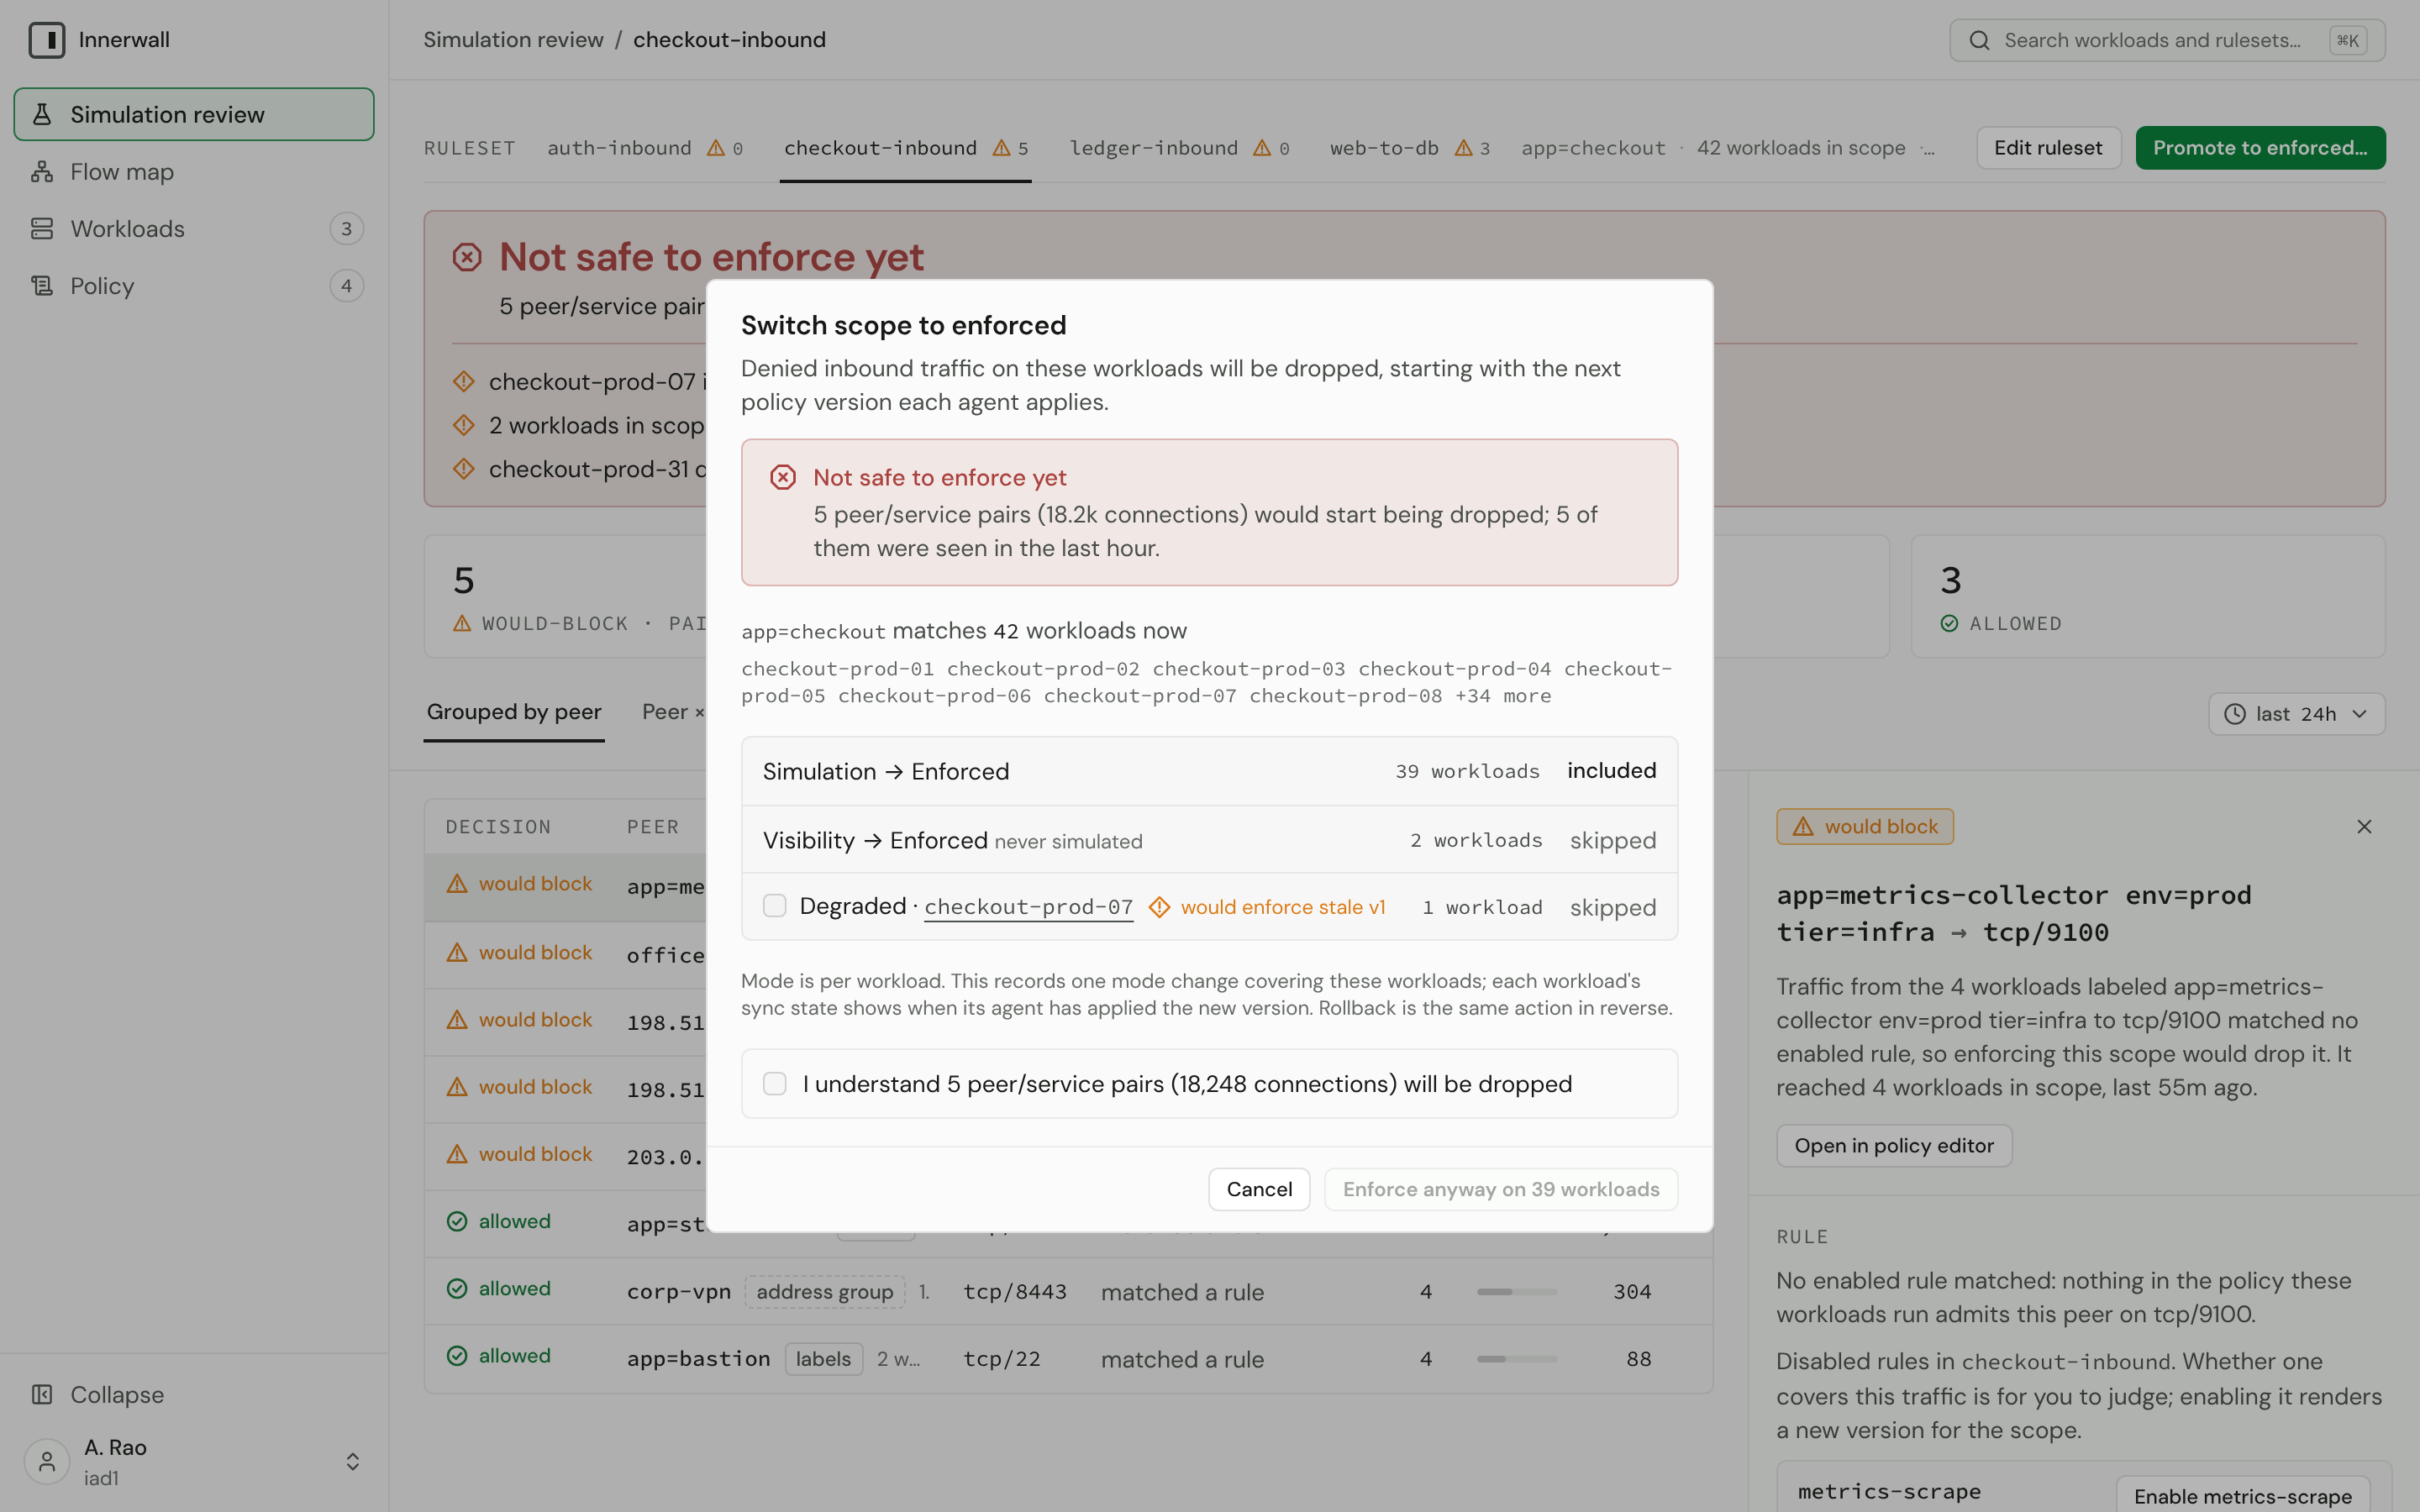
Task: Open the checkout-prod-07 workload link
Action: click(1028, 907)
